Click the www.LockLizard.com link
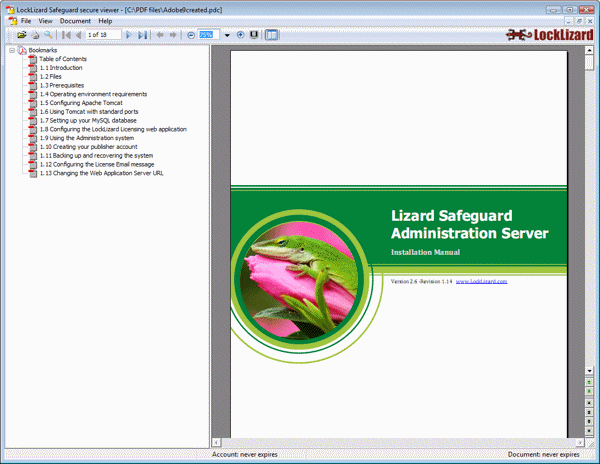 [x=481, y=282]
